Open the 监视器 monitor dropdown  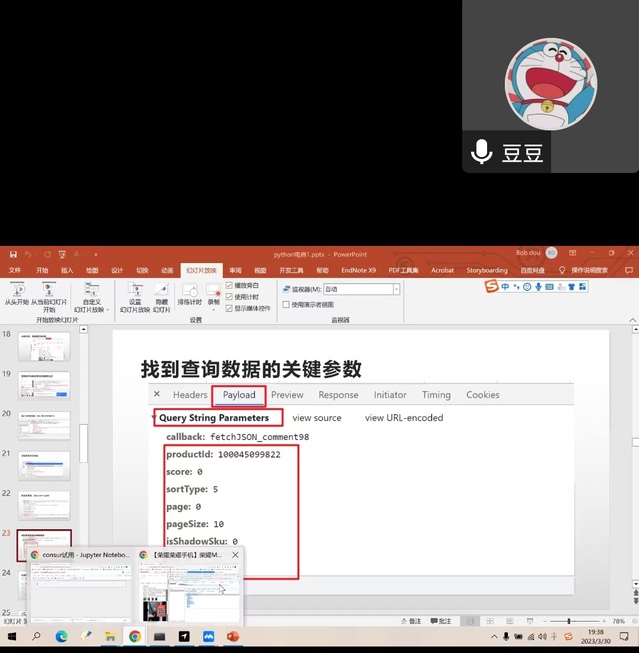pyautogui.click(x=396, y=289)
